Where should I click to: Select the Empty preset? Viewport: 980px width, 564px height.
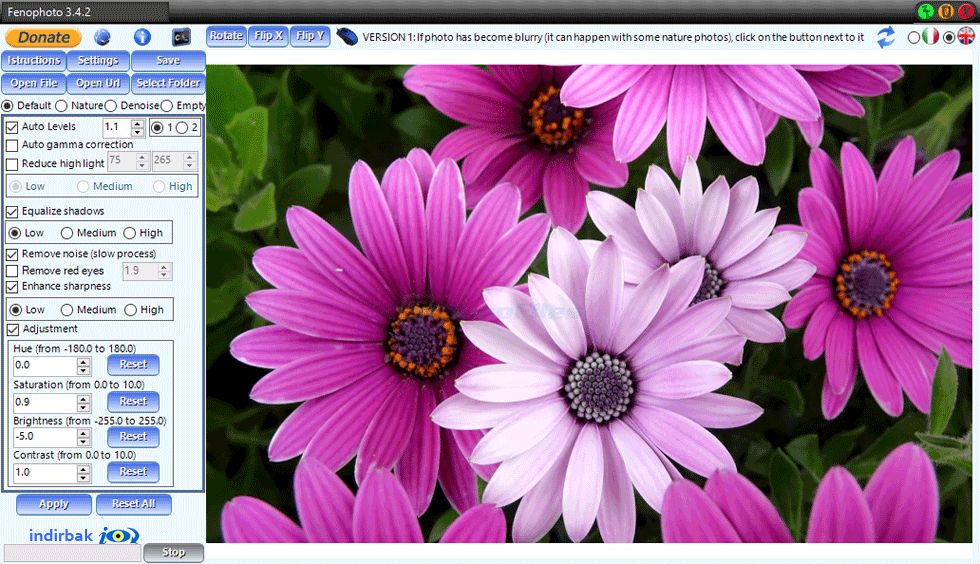[x=167, y=106]
